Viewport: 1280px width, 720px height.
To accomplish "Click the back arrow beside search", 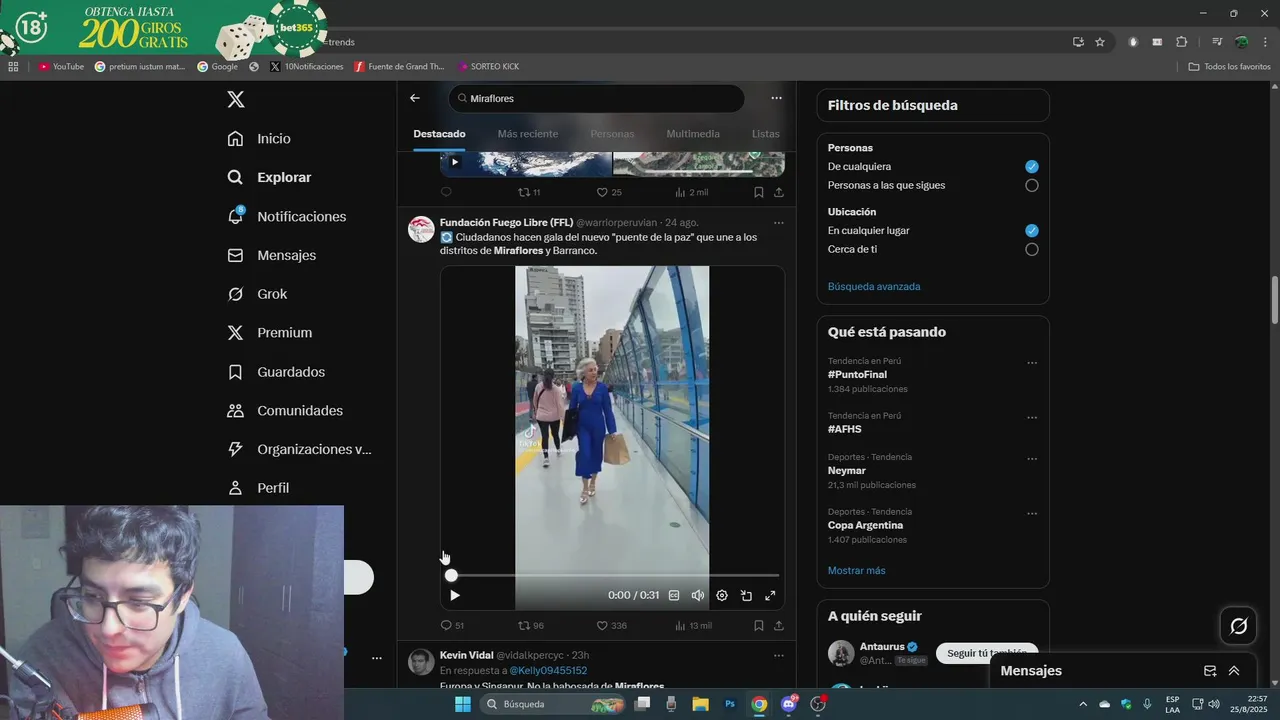I will coord(415,98).
